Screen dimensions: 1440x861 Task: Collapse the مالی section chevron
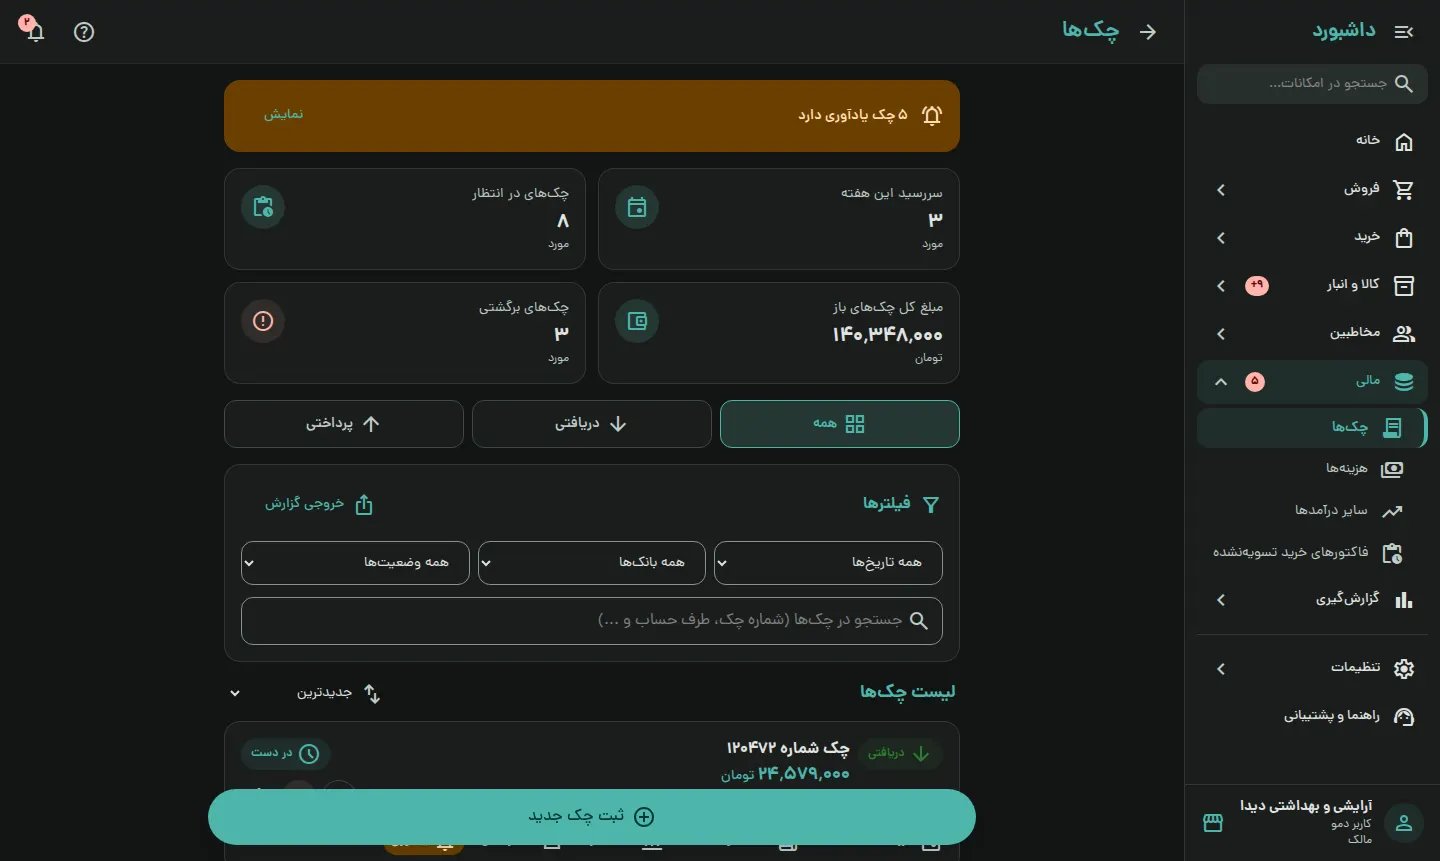click(x=1221, y=382)
